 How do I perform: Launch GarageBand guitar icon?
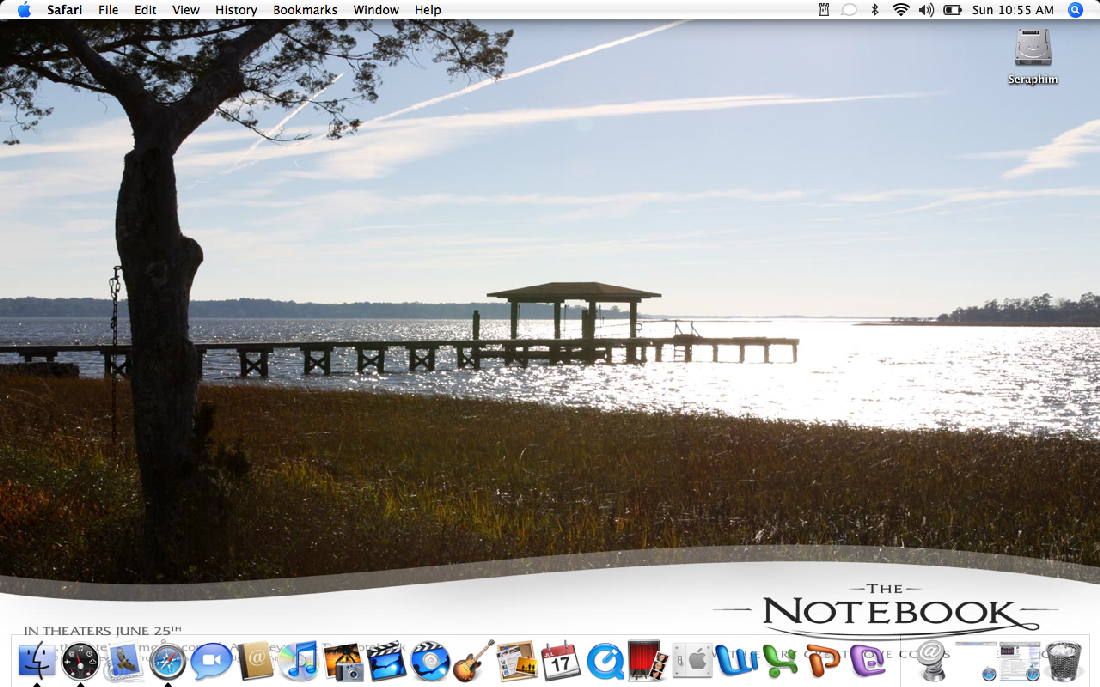474,661
